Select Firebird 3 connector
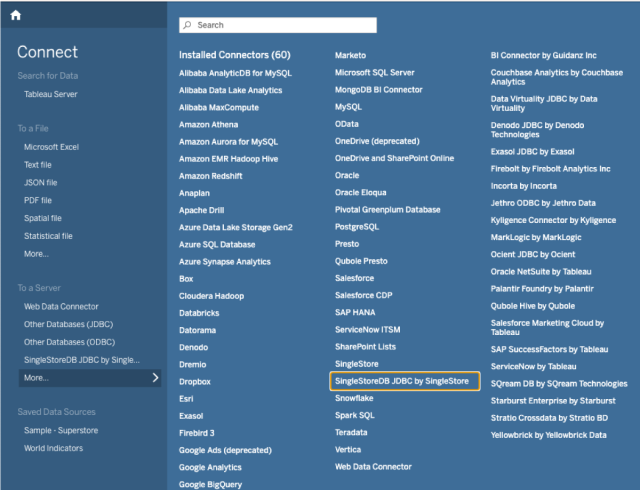The height and width of the screenshot is (490, 640). click(197, 434)
